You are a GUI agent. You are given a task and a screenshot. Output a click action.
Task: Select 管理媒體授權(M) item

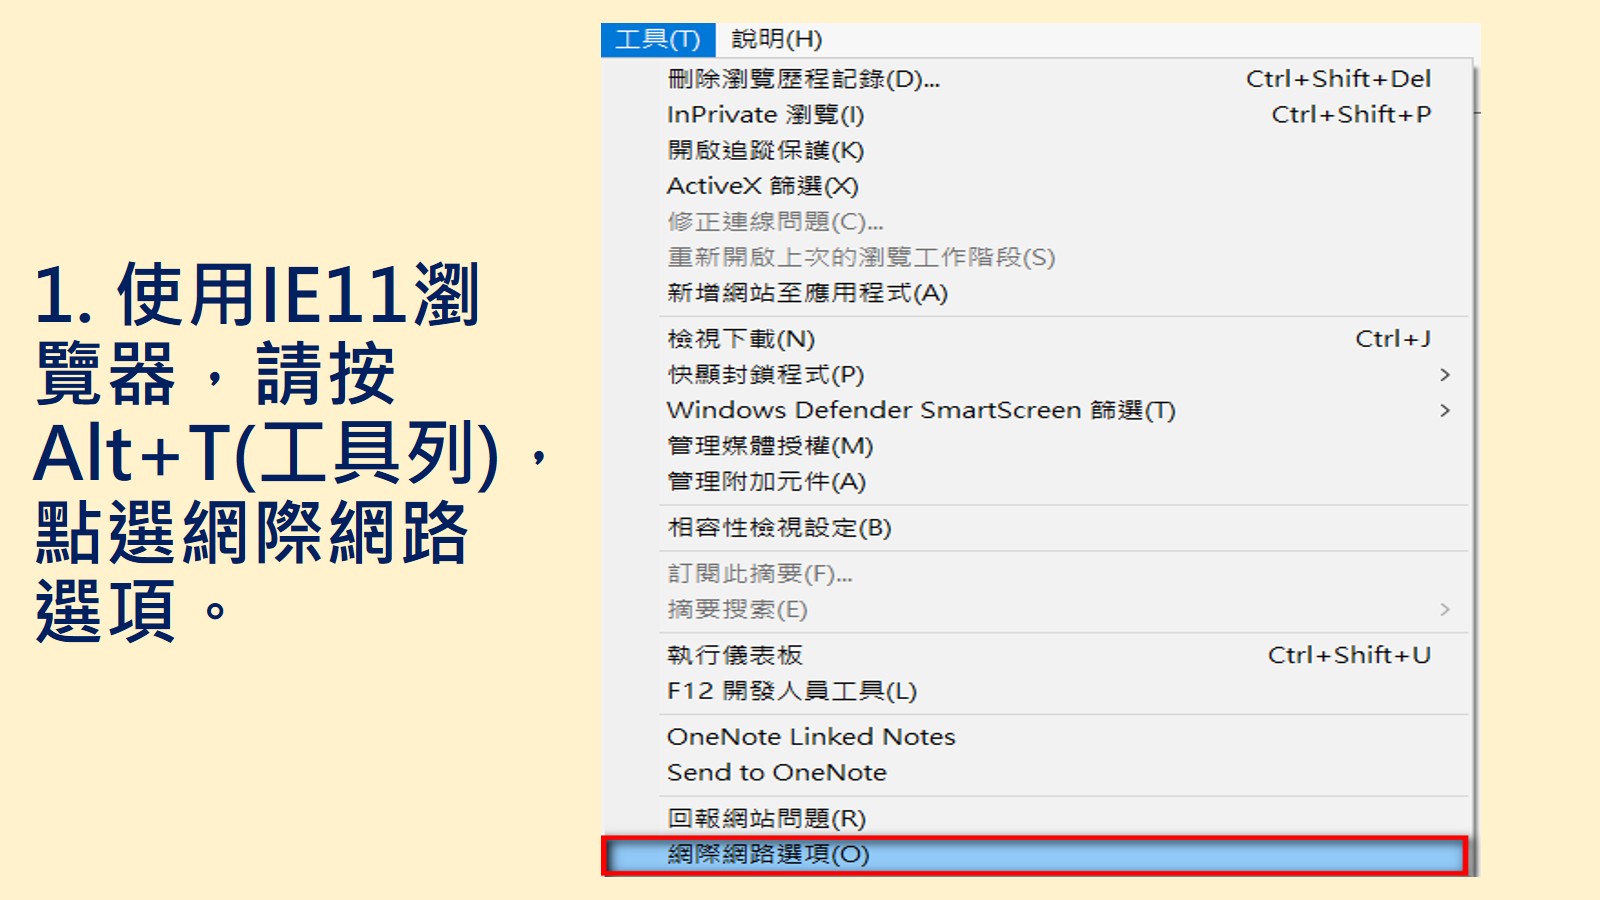point(770,446)
